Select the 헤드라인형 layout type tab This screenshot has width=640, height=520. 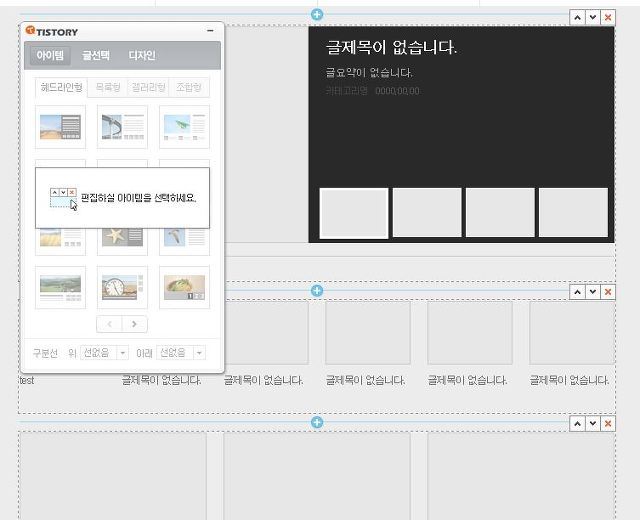(x=61, y=87)
